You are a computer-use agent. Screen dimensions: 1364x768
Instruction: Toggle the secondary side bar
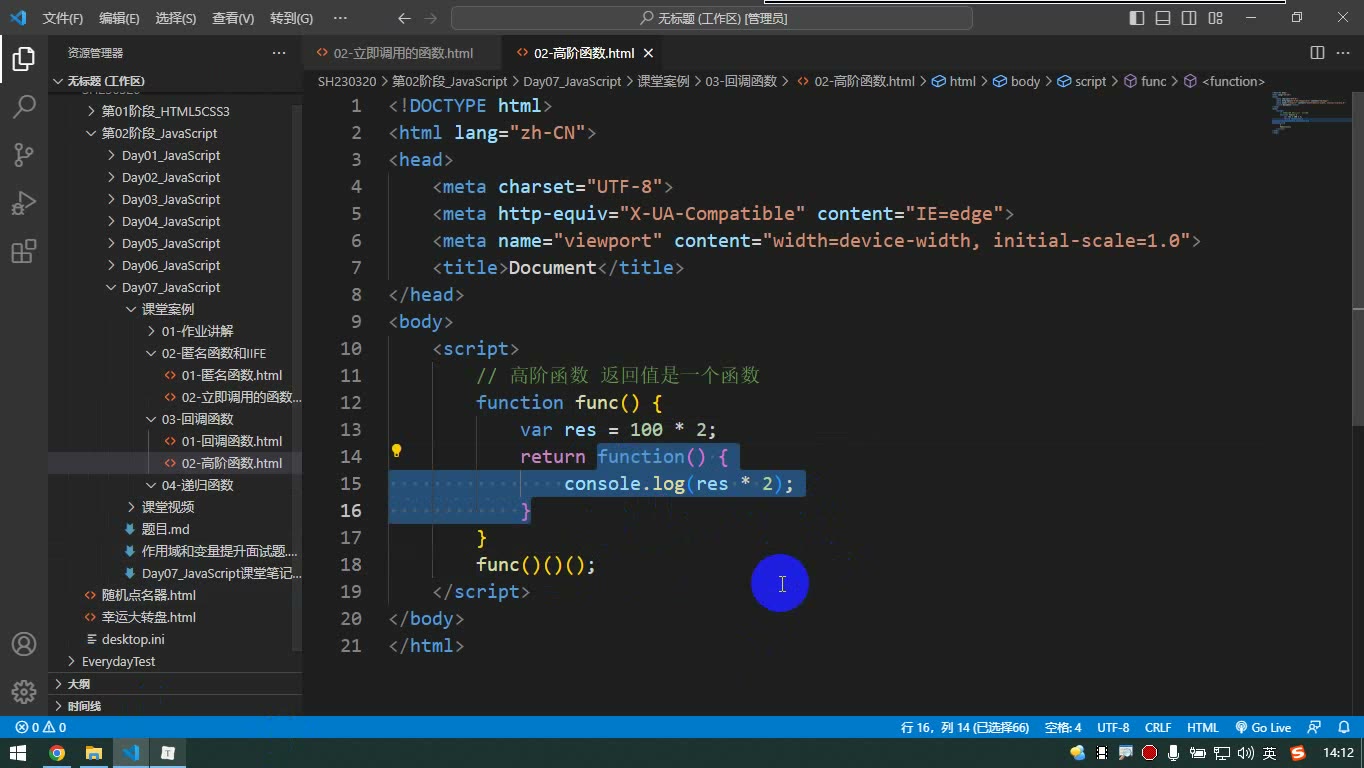coord(1189,18)
